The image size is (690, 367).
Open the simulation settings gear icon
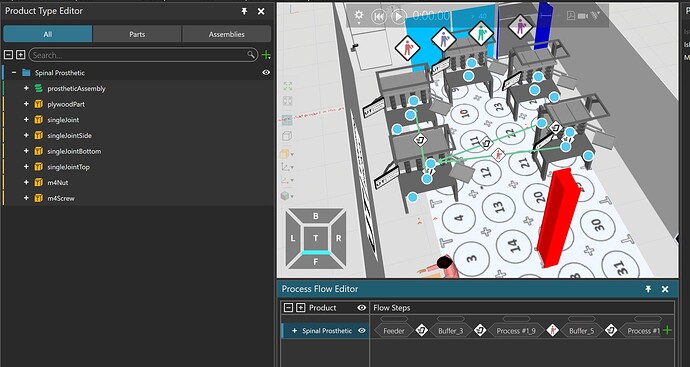(359, 16)
